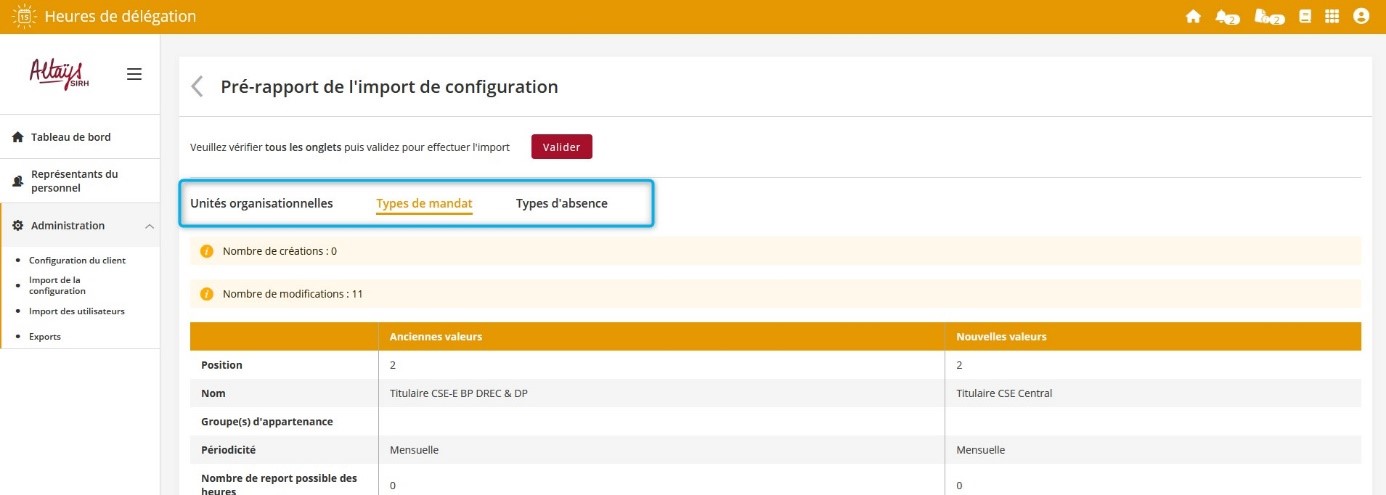Open the notifications bell icon
1386x495 pixels.
1224,17
